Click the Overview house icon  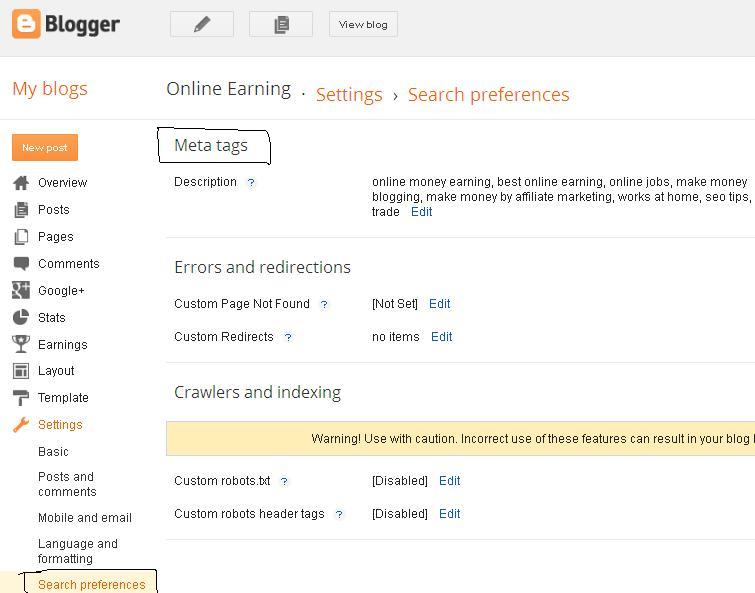point(21,183)
